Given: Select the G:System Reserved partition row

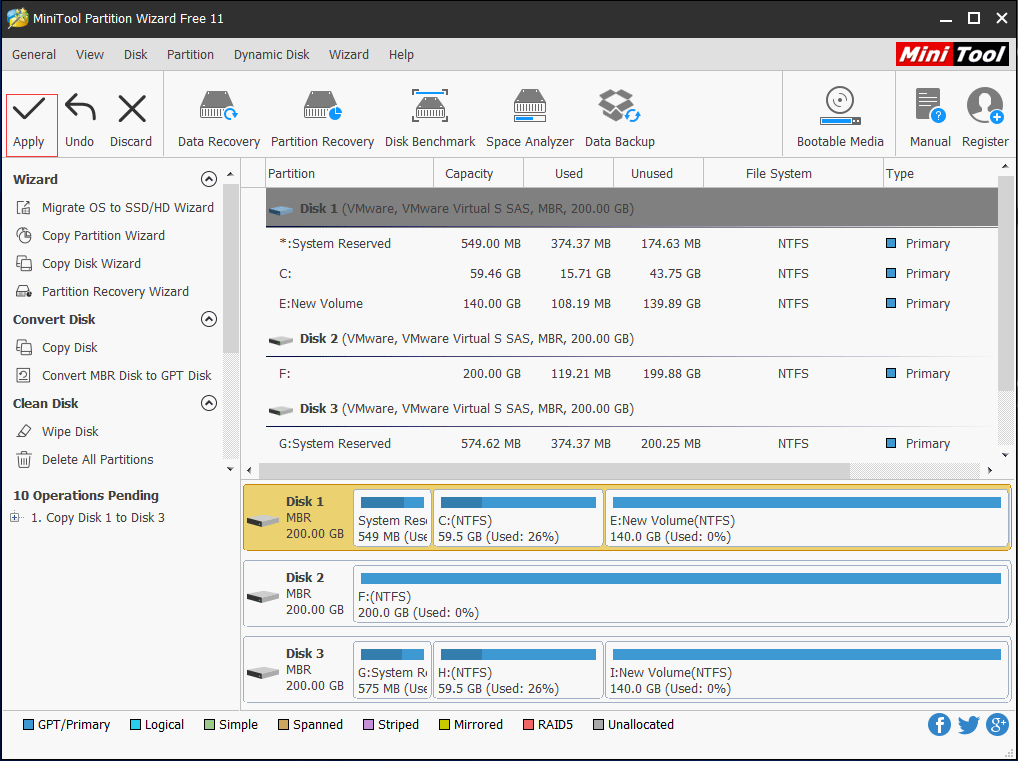Looking at the screenshot, I should tap(632, 443).
